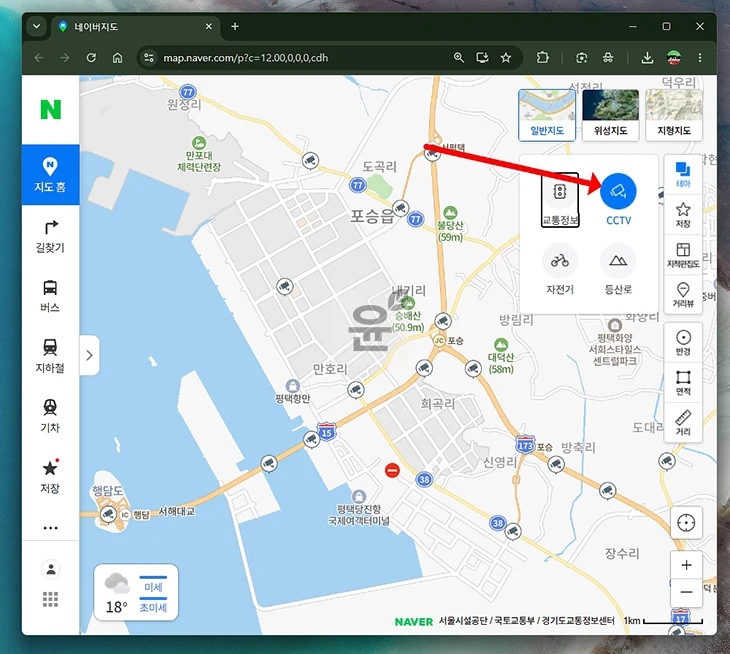The image size is (730, 654).
Task: Click the zoom magnifier in address bar
Action: coord(459,58)
